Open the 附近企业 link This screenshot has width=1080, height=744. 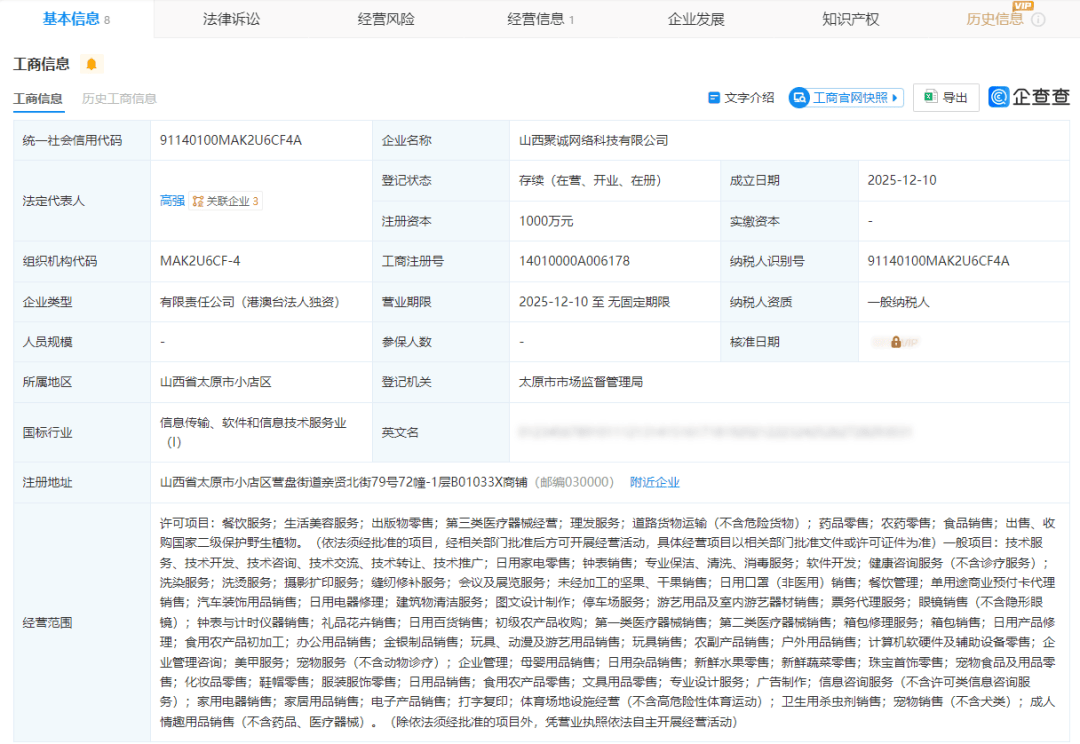[x=654, y=483]
